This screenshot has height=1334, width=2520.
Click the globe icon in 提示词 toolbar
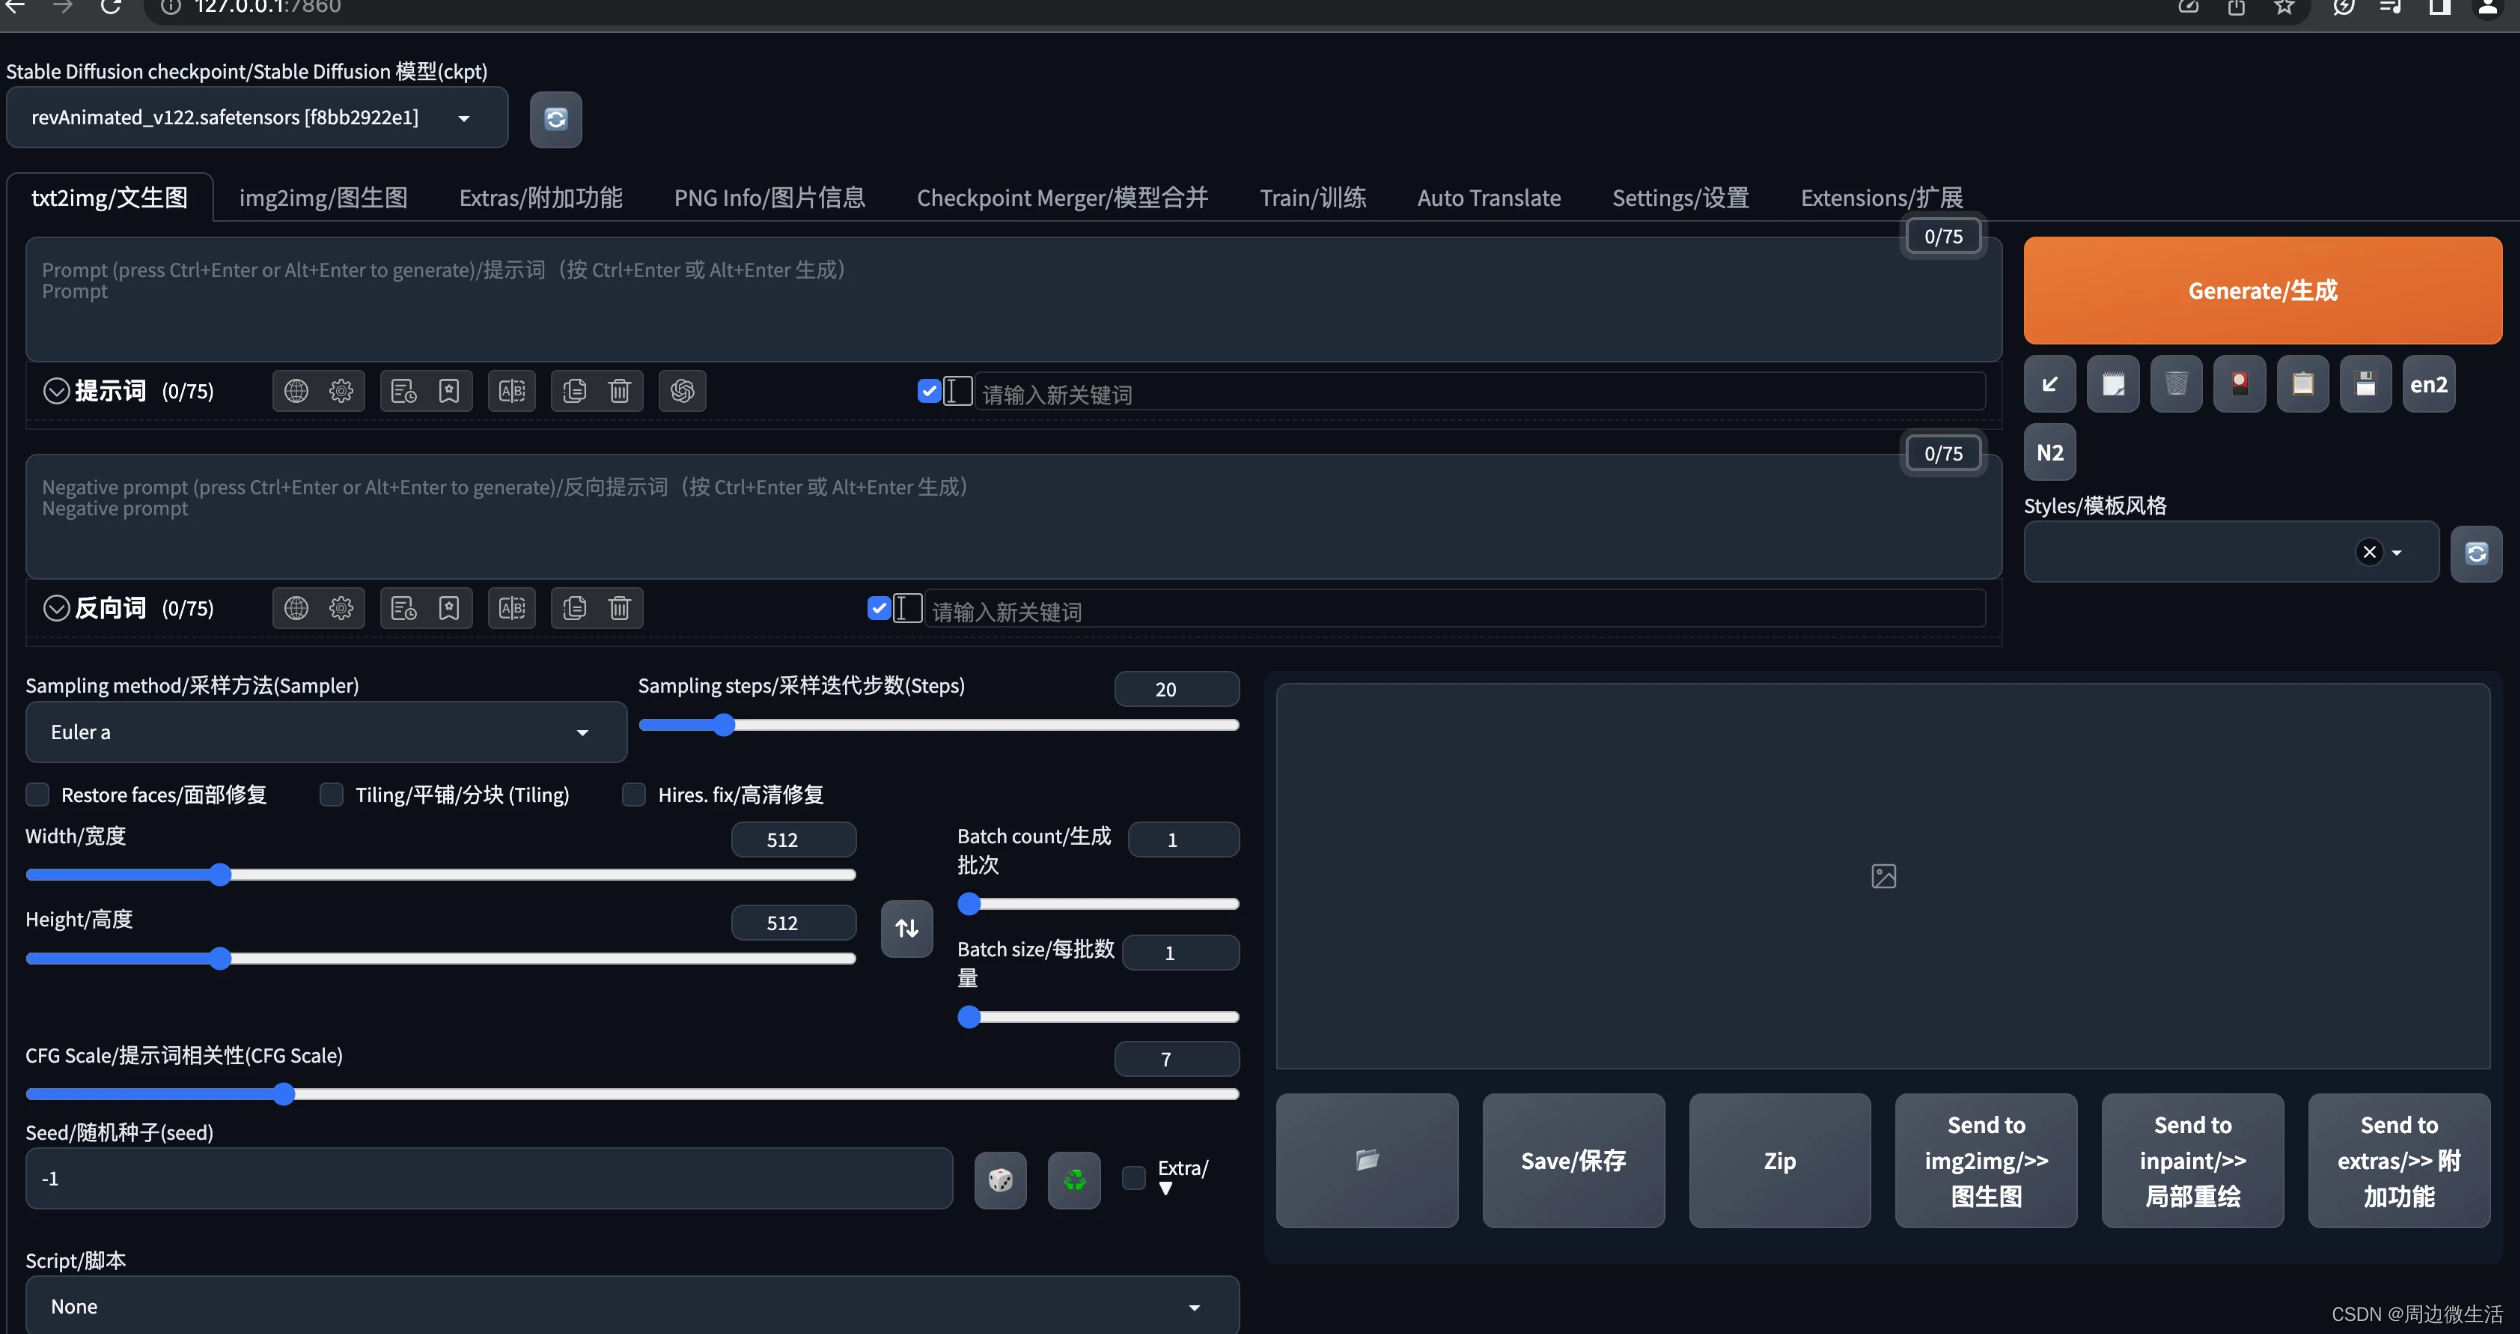tap(296, 391)
